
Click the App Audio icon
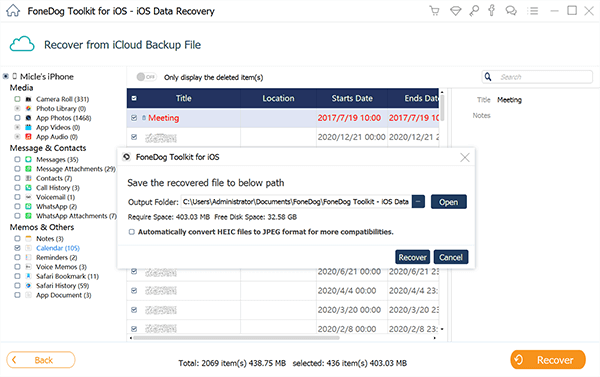tap(28, 137)
